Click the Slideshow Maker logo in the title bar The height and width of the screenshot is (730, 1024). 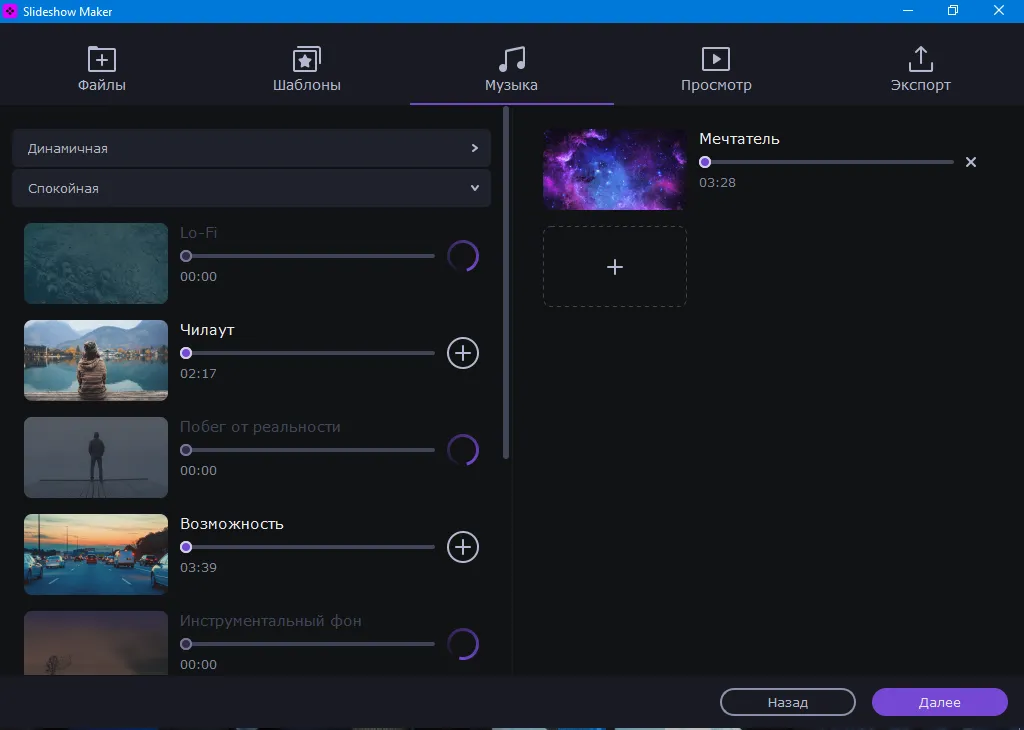tap(11, 11)
